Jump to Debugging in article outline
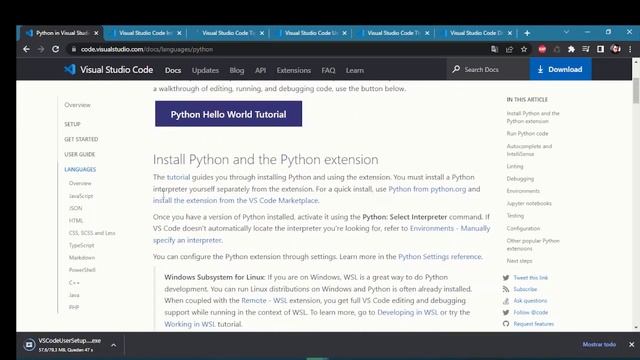Viewport: 640px width, 360px height. tap(520, 179)
